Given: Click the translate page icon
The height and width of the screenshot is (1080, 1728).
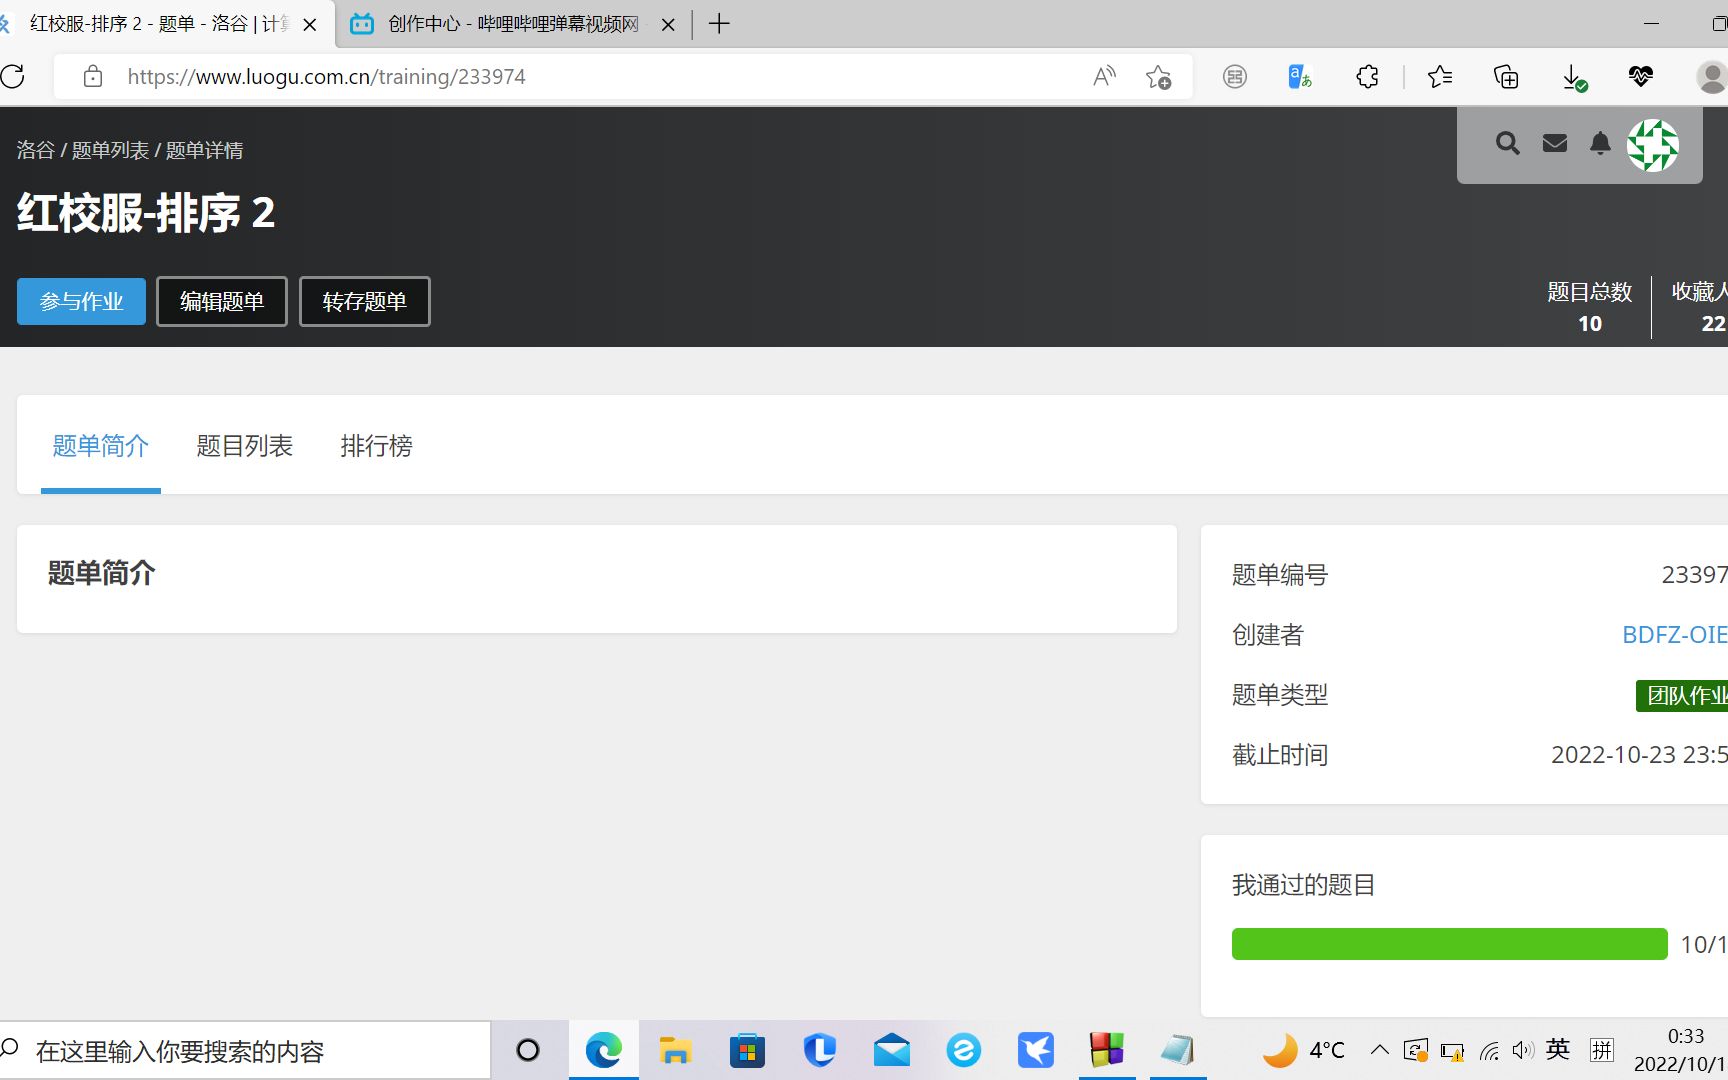Looking at the screenshot, I should (1299, 76).
